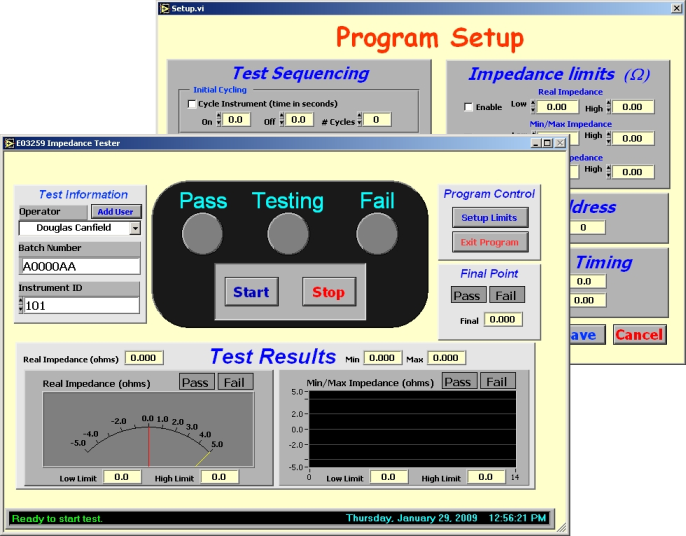The image size is (686, 536).
Task: Click the Batch Number input field
Action: (81, 266)
